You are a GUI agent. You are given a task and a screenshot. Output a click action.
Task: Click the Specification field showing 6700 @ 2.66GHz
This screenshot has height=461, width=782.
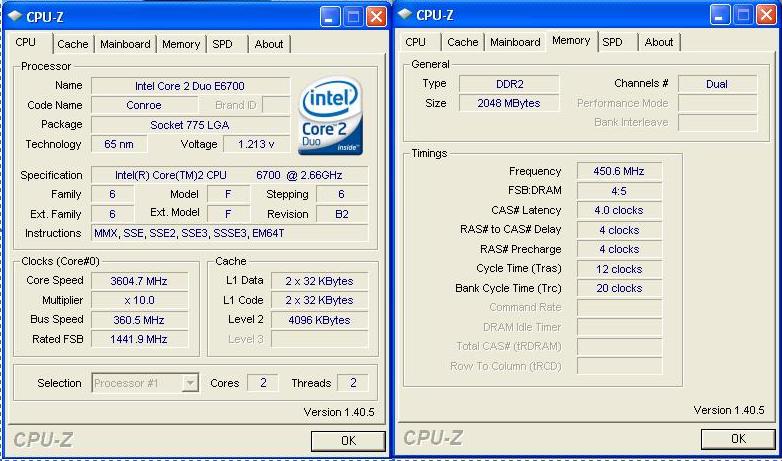pyautogui.click(x=229, y=176)
